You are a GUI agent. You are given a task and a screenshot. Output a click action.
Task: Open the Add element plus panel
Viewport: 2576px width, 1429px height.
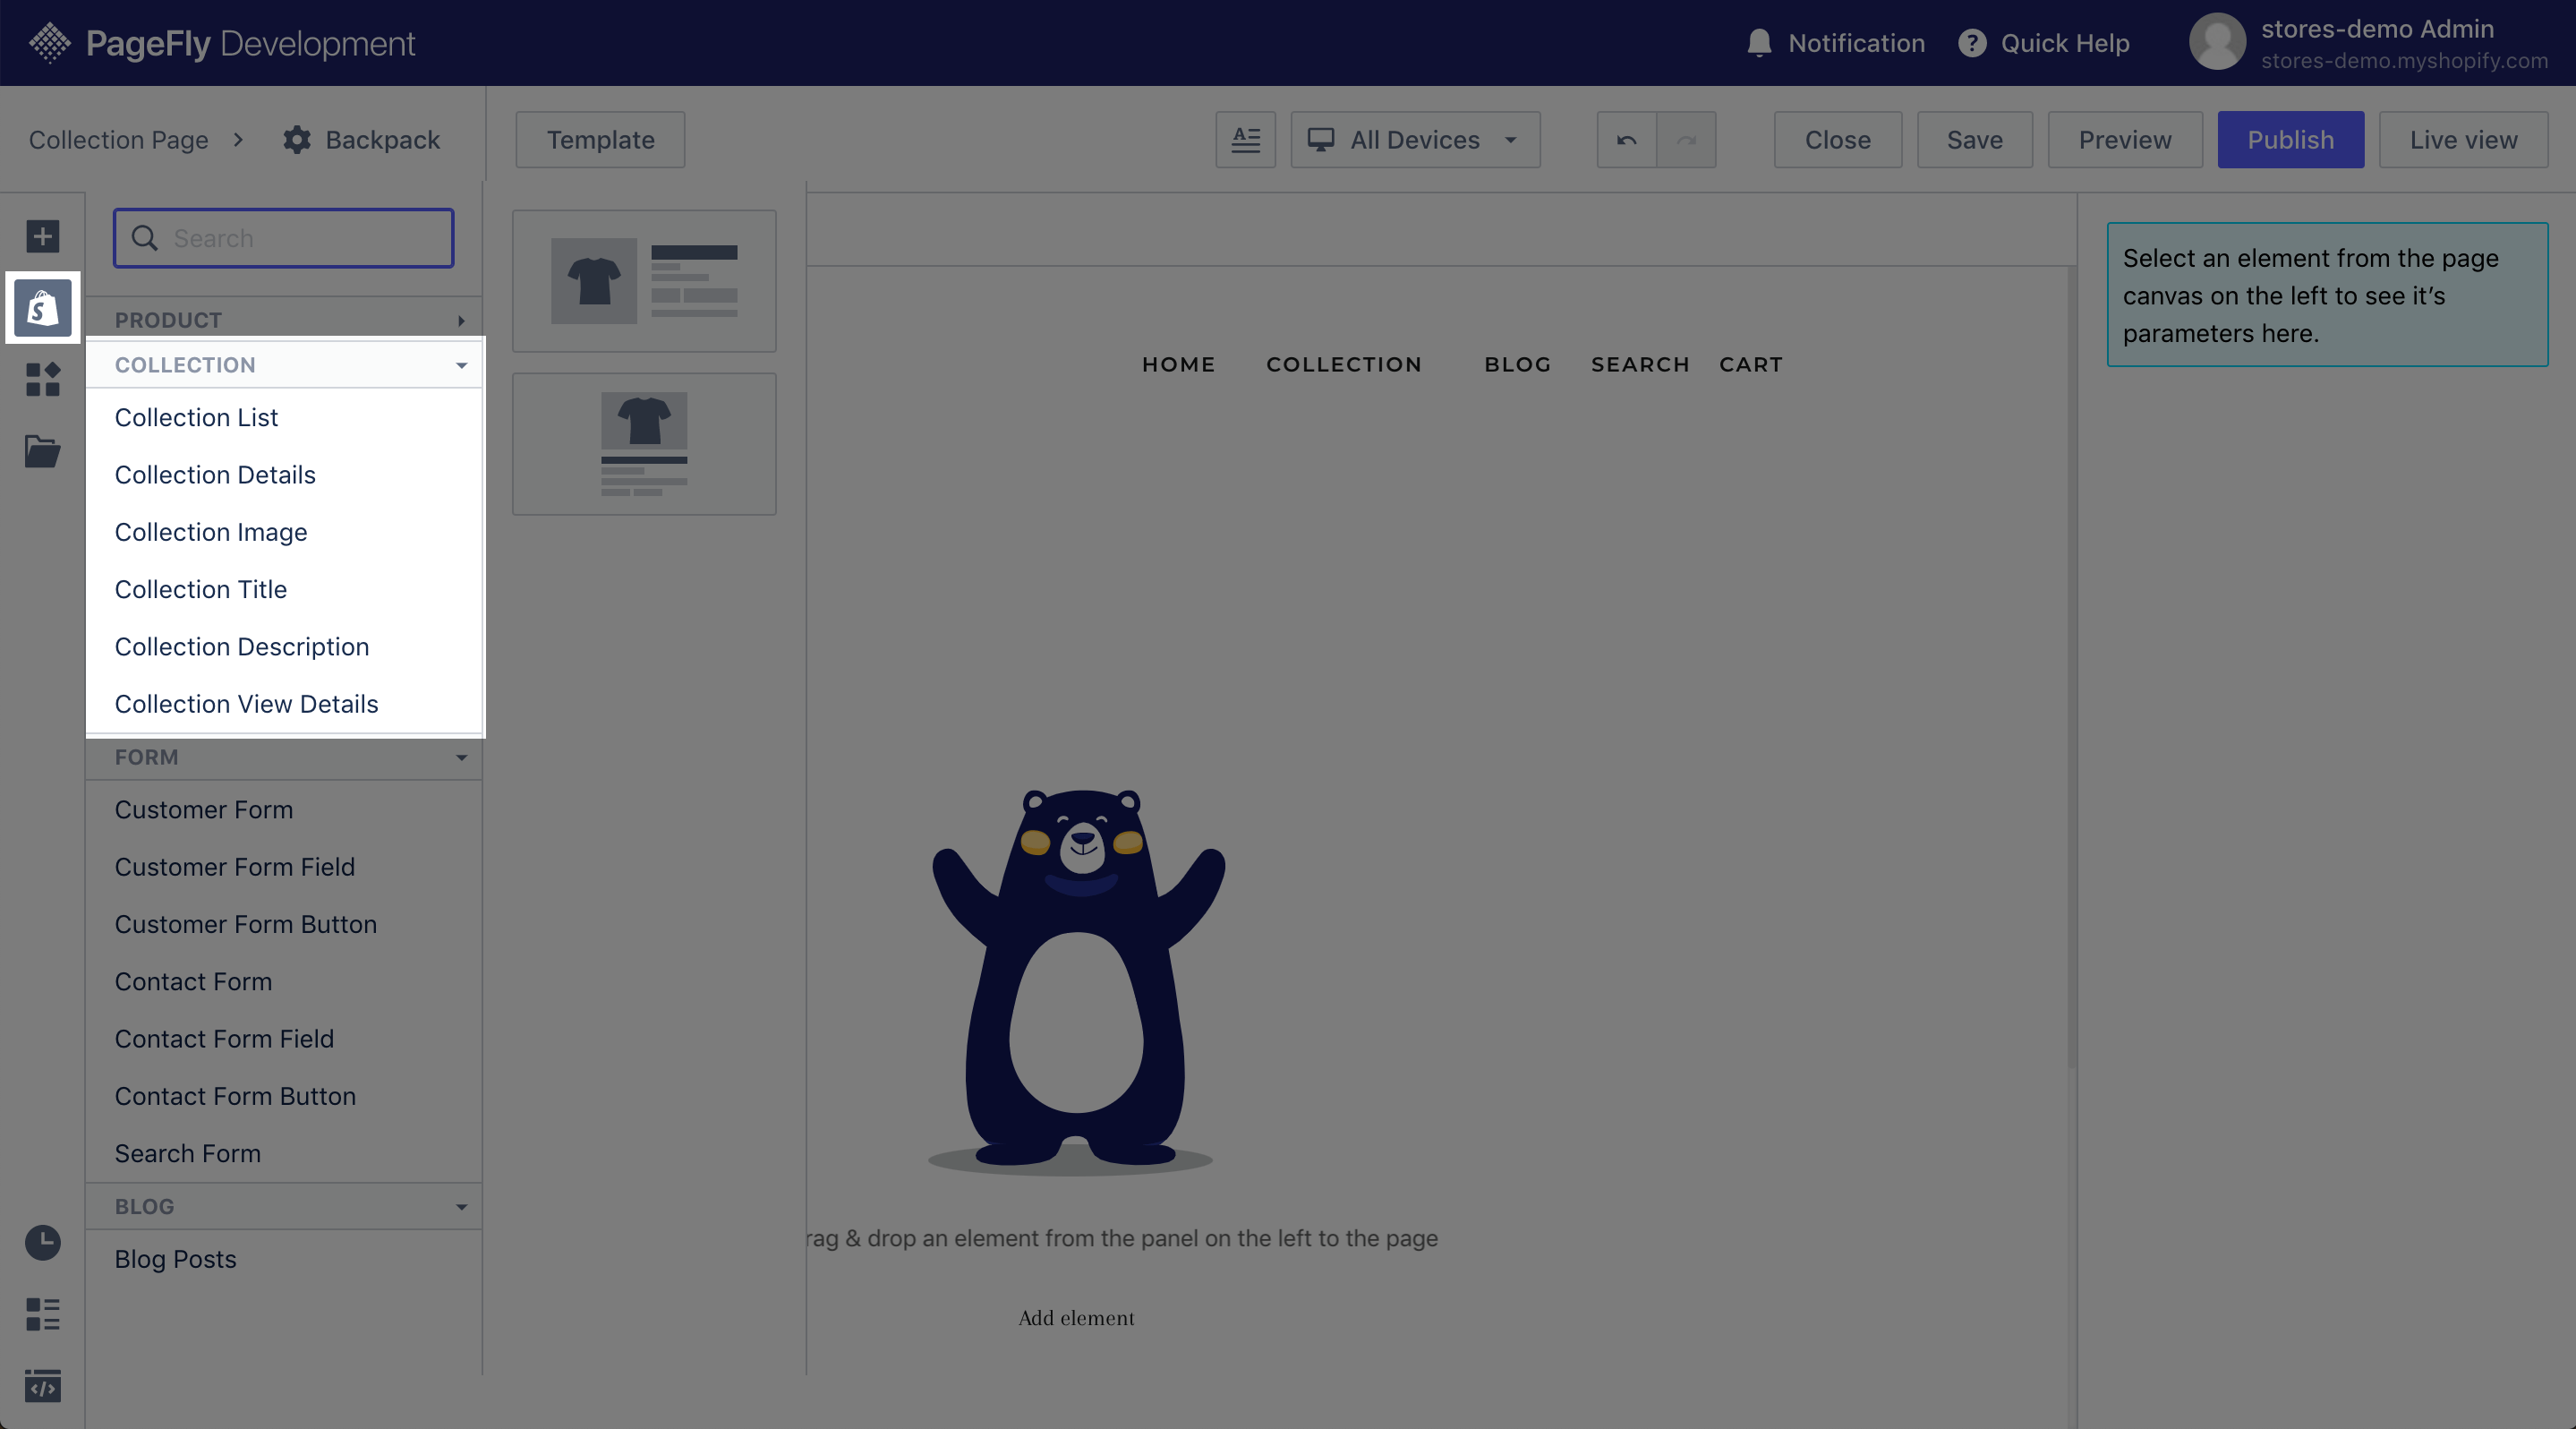(x=43, y=237)
